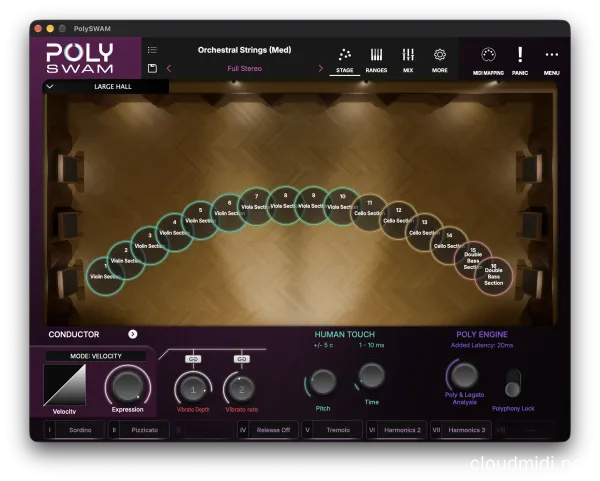Open MIDI Mapping

click(x=488, y=61)
